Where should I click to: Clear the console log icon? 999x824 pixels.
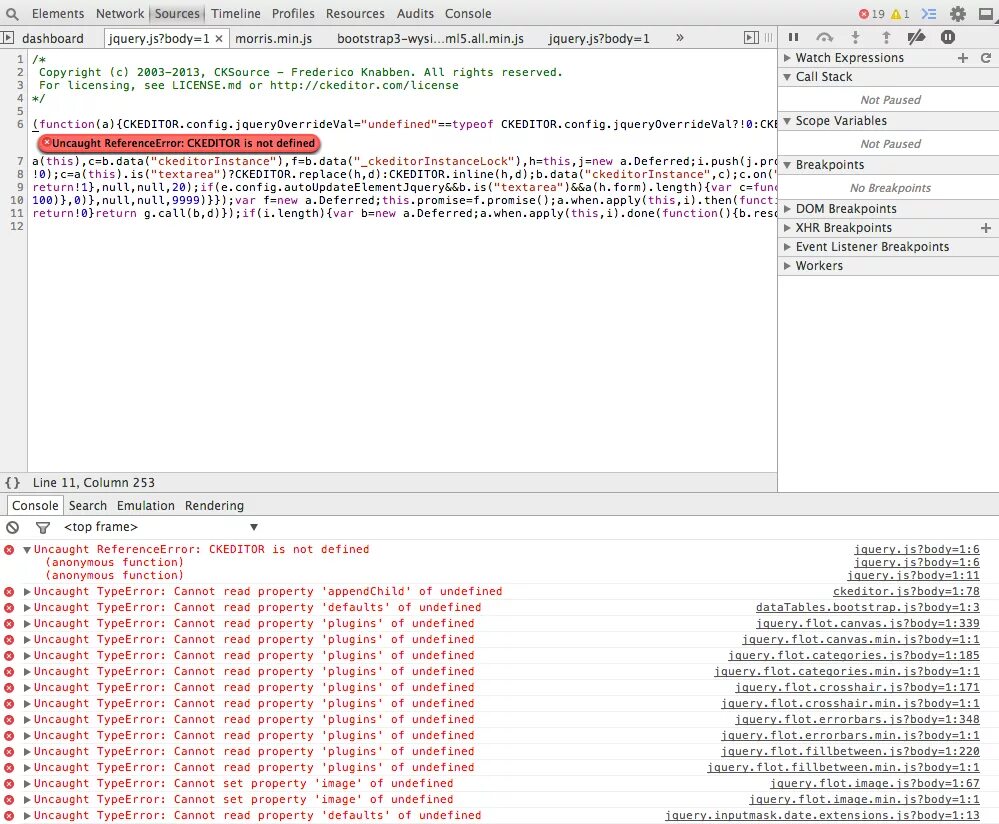(x=13, y=527)
